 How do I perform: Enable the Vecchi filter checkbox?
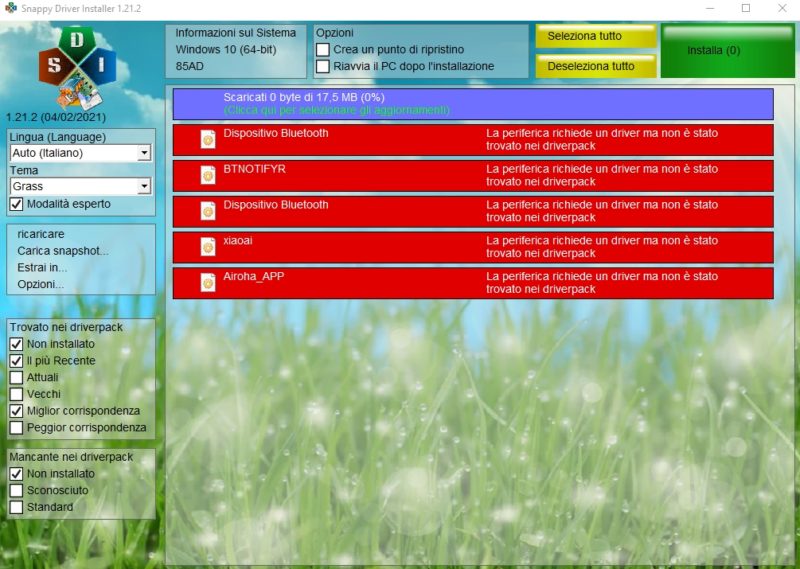(x=16, y=394)
